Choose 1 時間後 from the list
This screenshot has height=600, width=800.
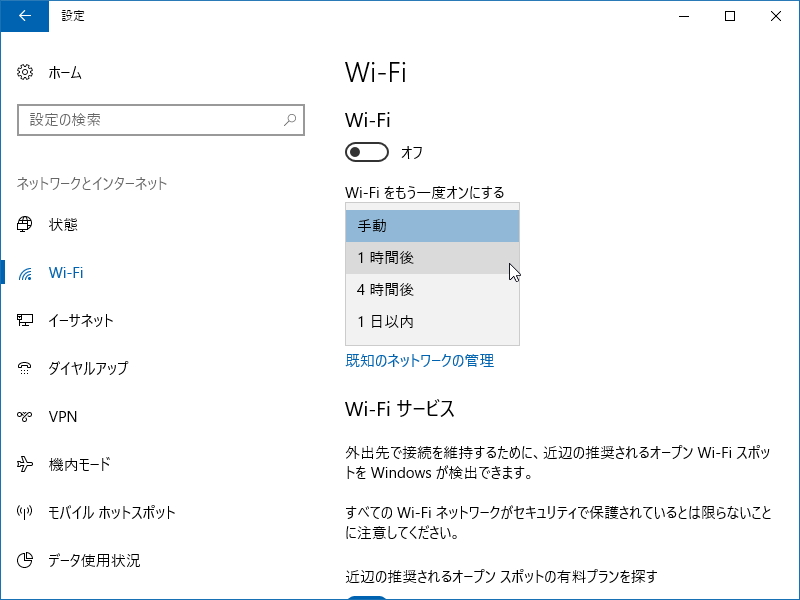[432, 257]
